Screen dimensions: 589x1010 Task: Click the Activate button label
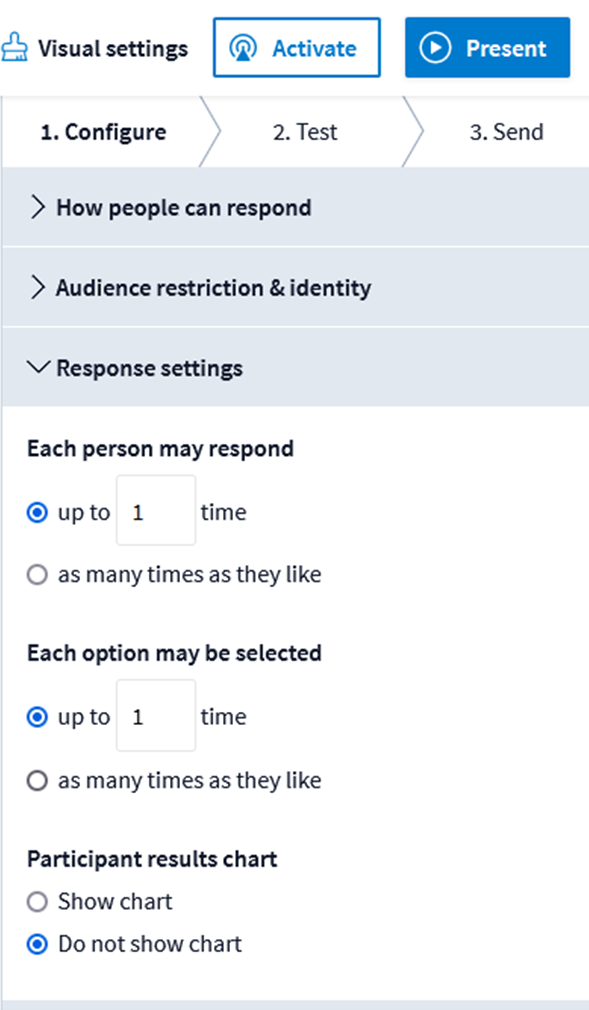(314, 48)
